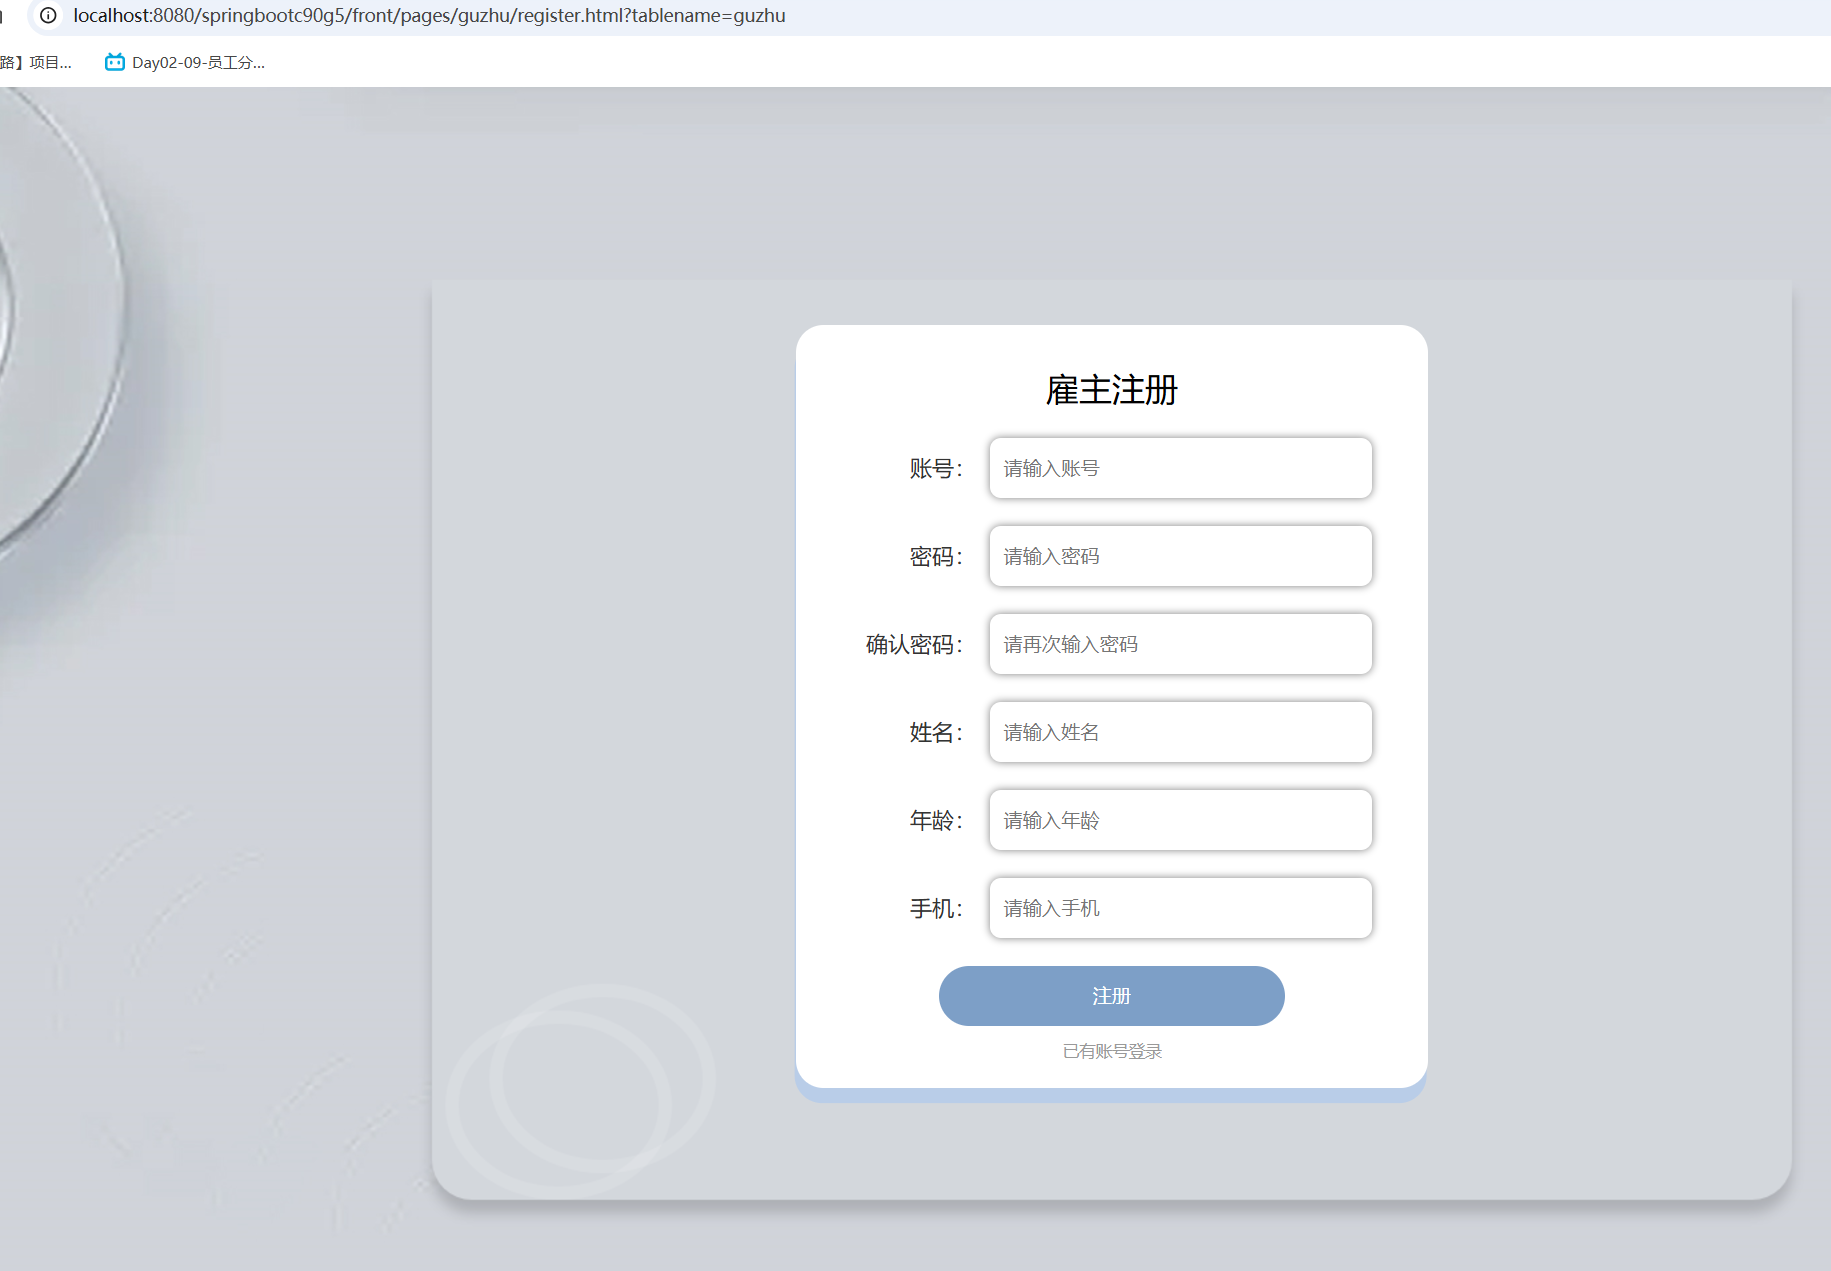Open the truncated 项目 bookmark

(x=37, y=62)
